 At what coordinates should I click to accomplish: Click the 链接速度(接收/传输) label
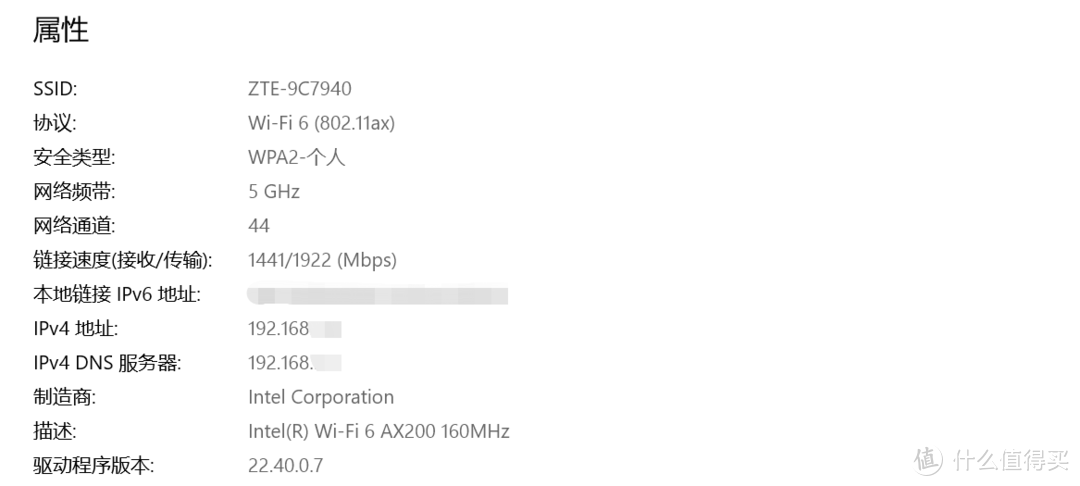pyautogui.click(x=122, y=260)
